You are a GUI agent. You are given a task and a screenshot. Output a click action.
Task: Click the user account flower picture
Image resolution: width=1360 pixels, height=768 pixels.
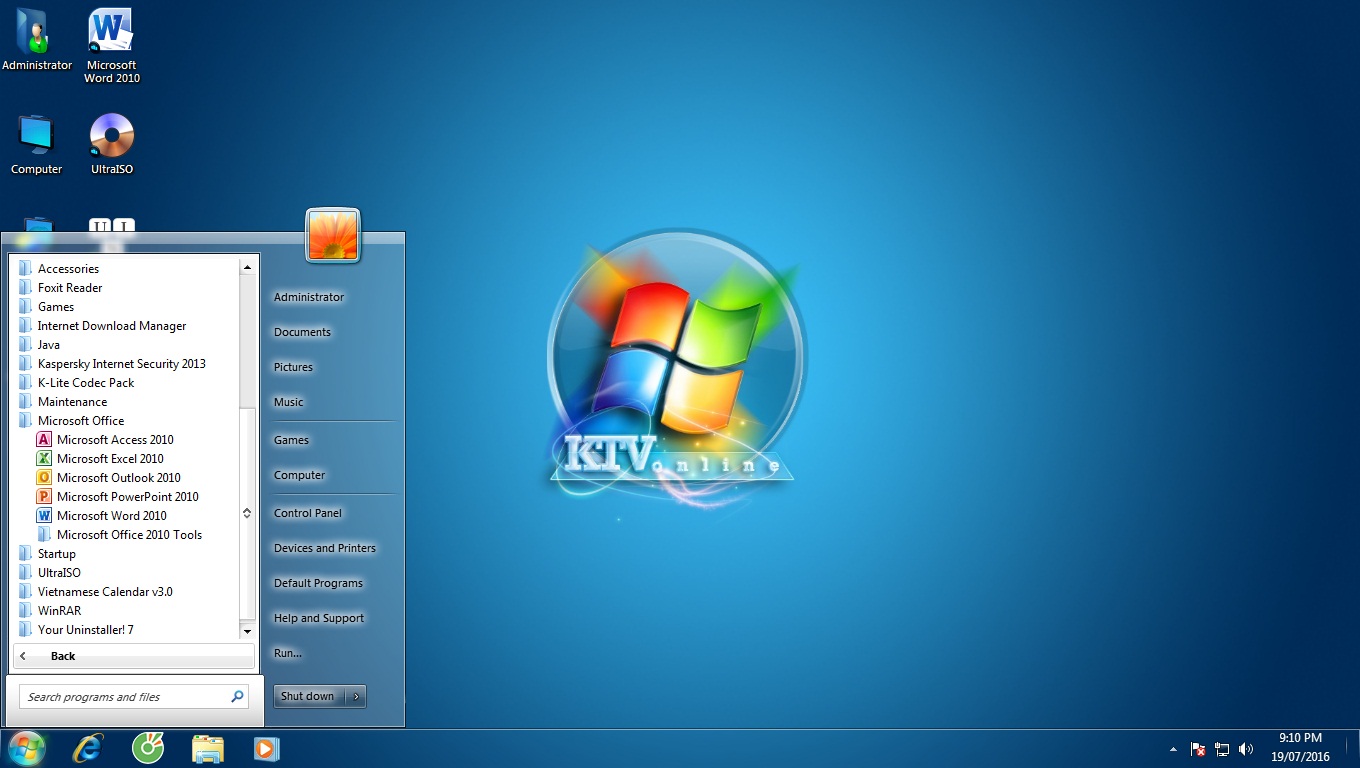(333, 236)
